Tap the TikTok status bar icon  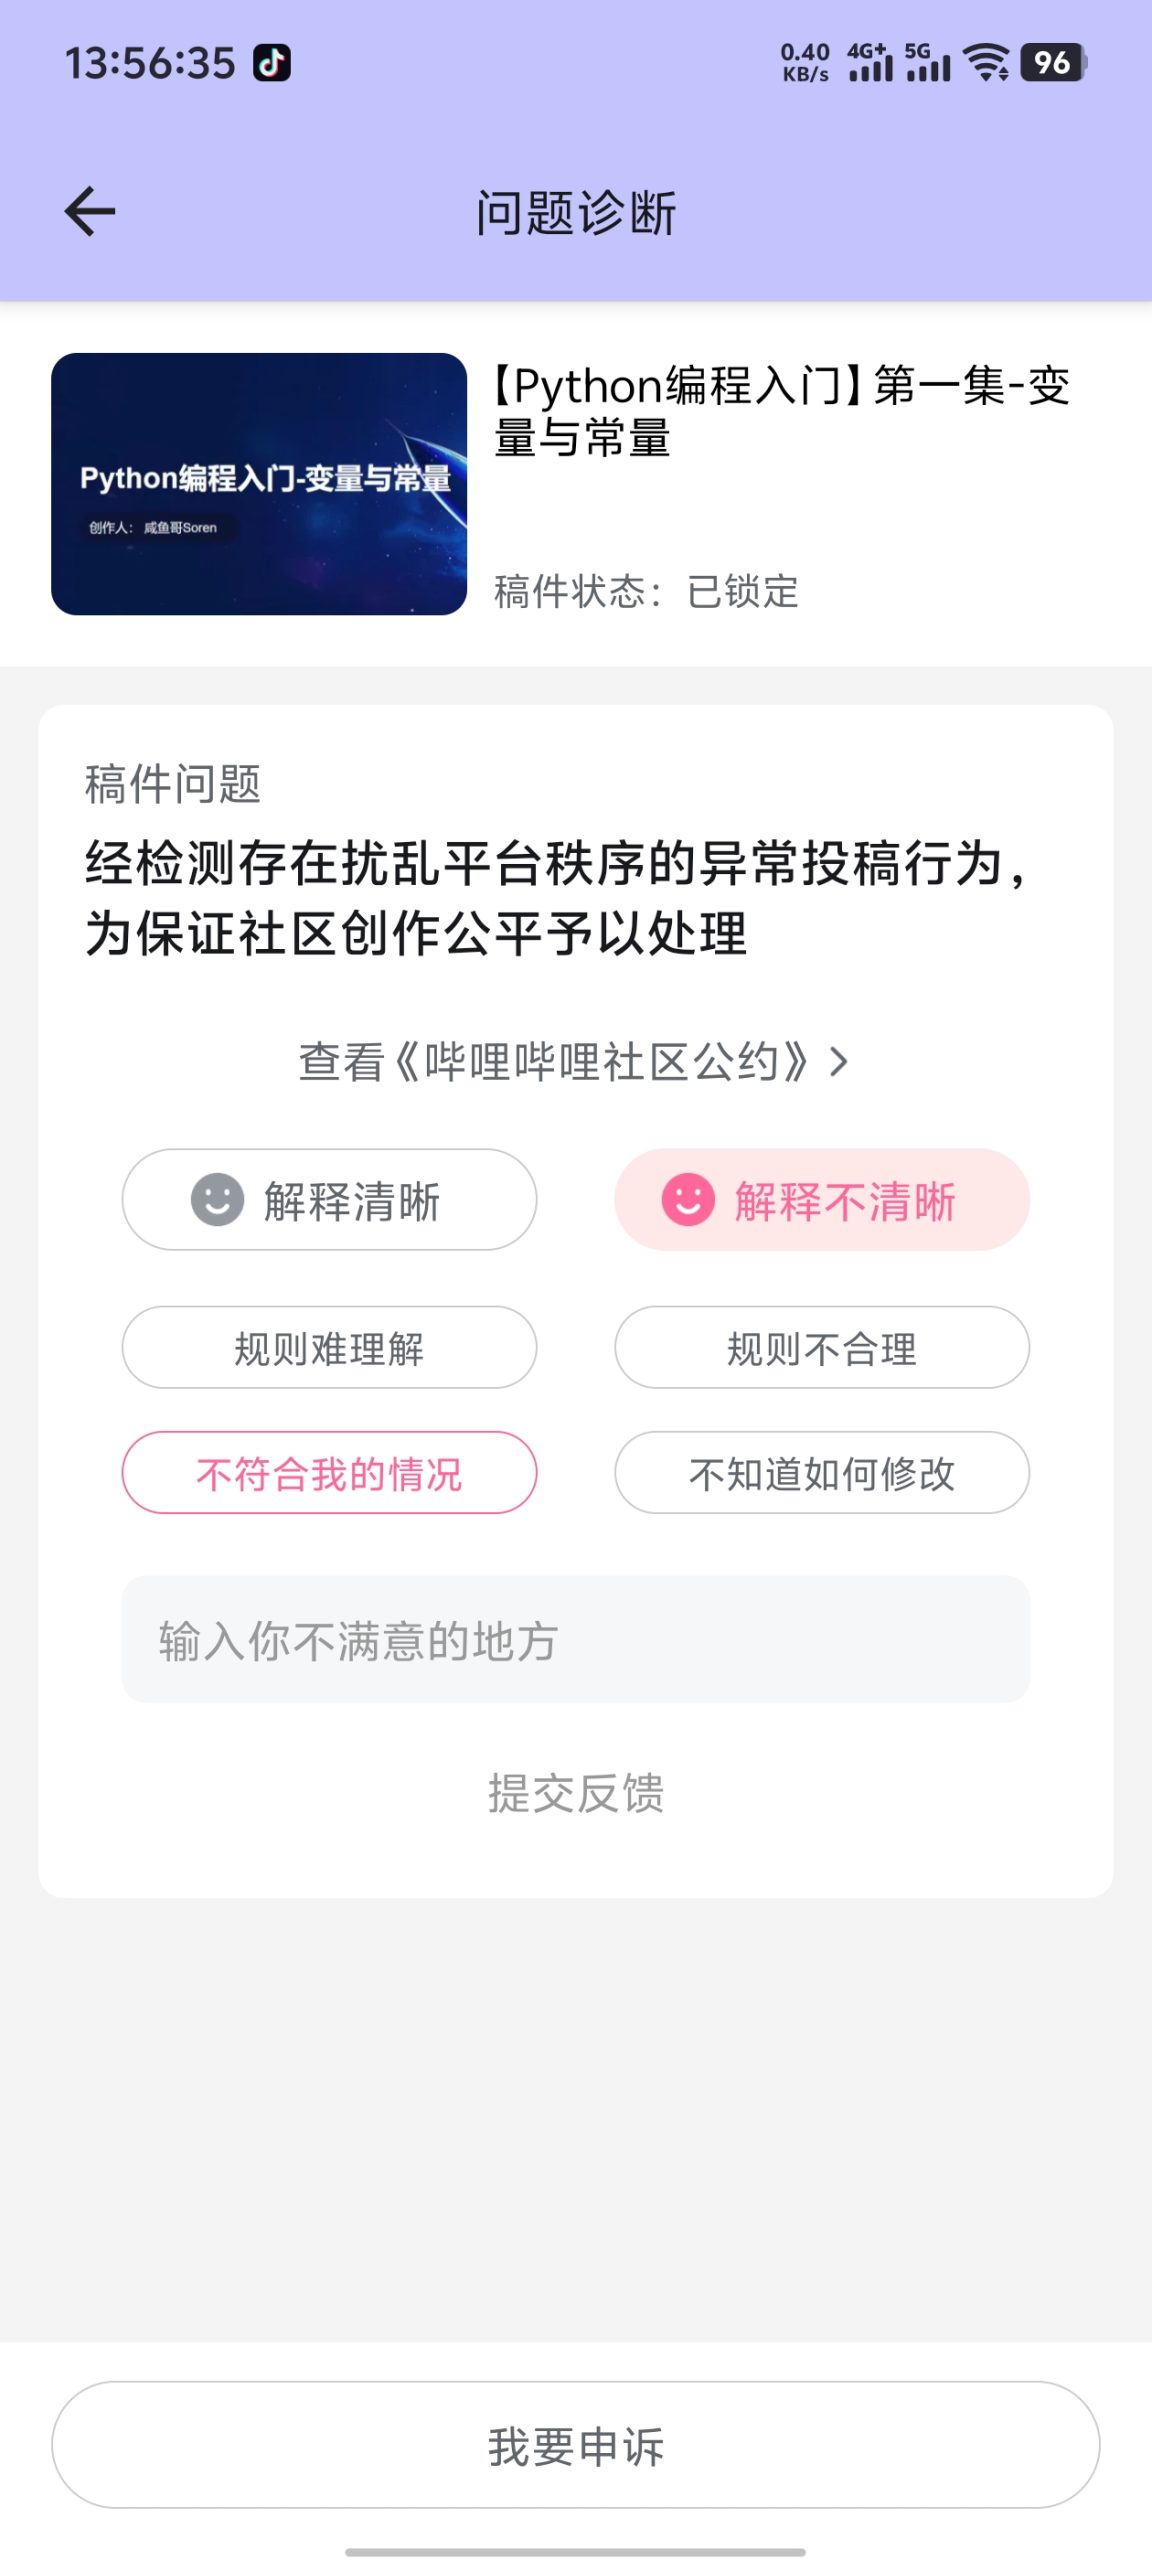coord(271,63)
